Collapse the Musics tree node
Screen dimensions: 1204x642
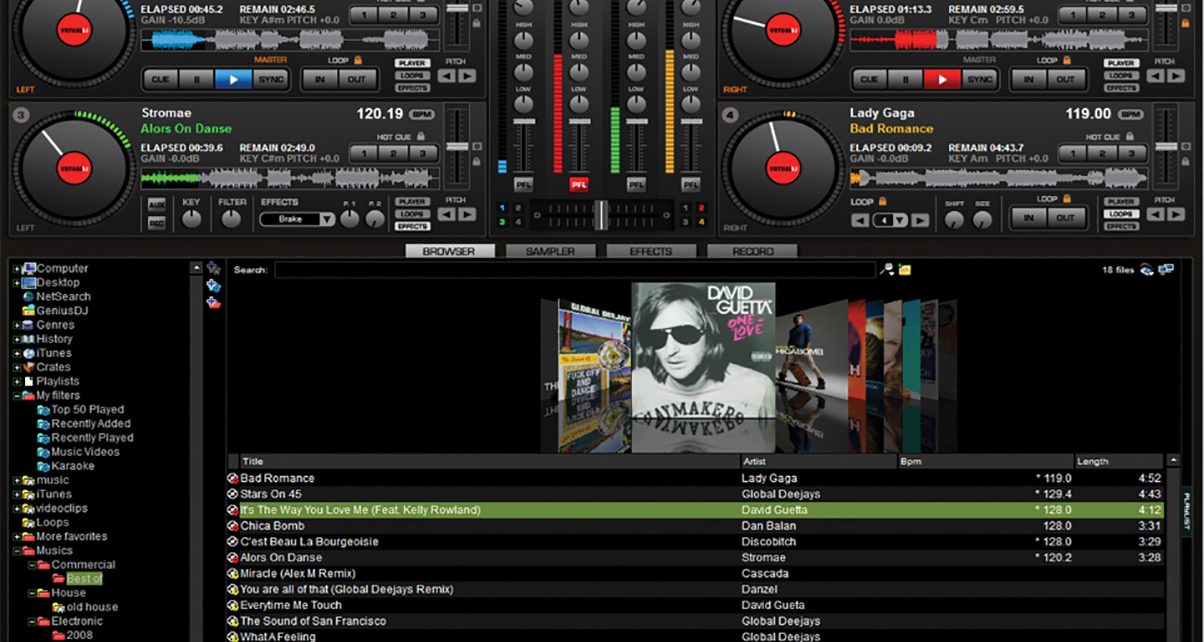click(x=16, y=551)
